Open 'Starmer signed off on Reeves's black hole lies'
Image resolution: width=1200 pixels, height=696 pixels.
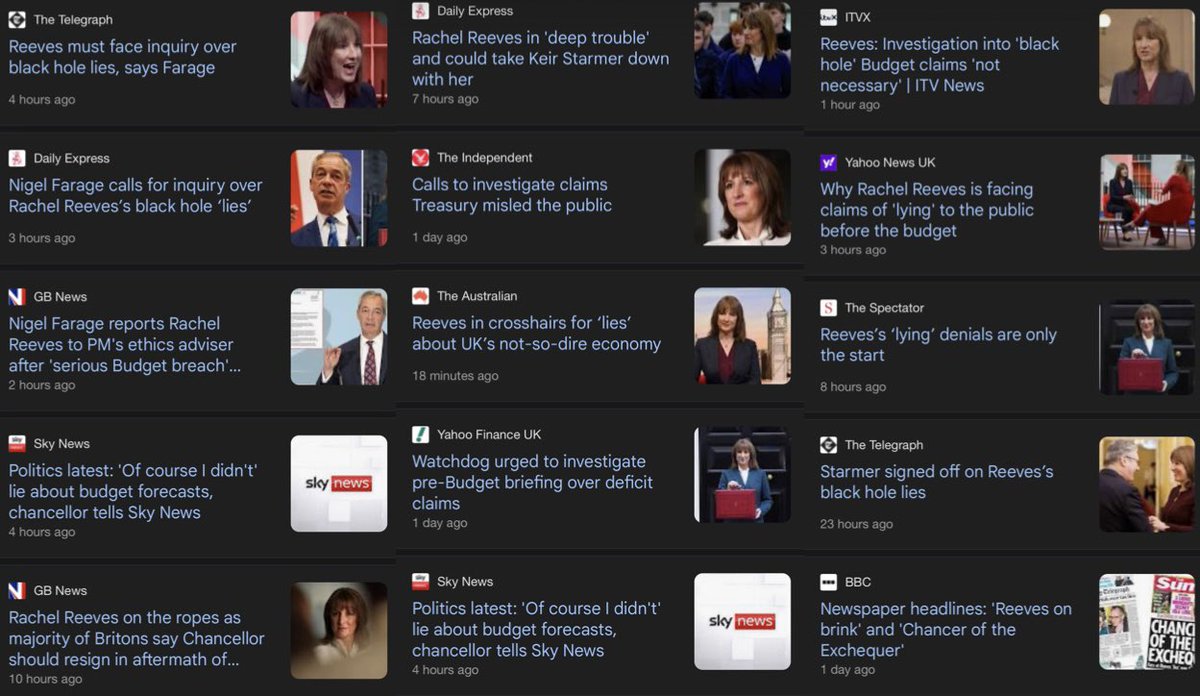pos(937,482)
